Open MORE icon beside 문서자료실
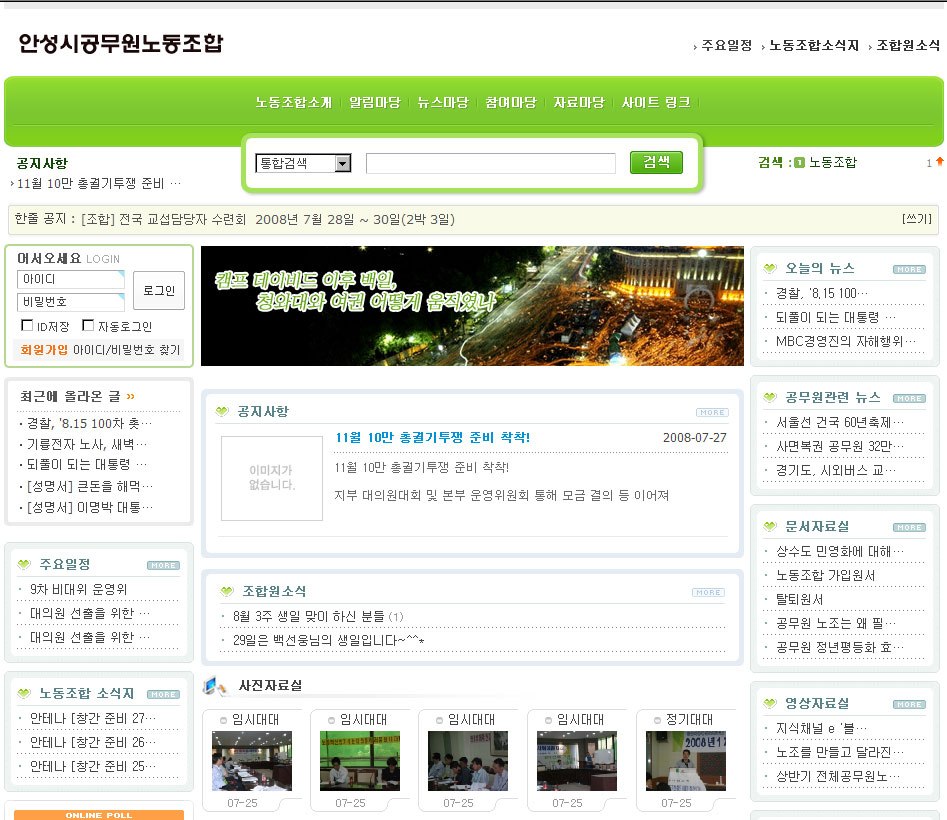This screenshot has width=947, height=820. (x=908, y=527)
